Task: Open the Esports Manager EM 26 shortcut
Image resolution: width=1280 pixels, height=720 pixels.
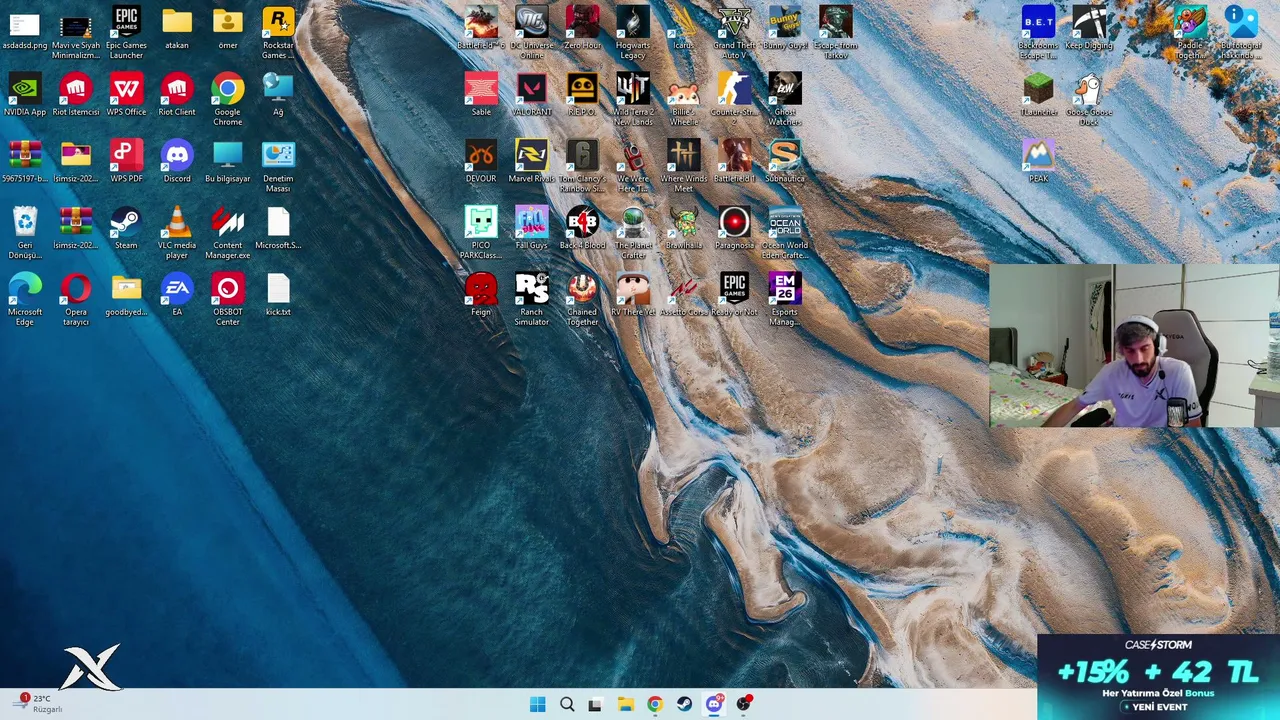Action: pyautogui.click(x=785, y=300)
